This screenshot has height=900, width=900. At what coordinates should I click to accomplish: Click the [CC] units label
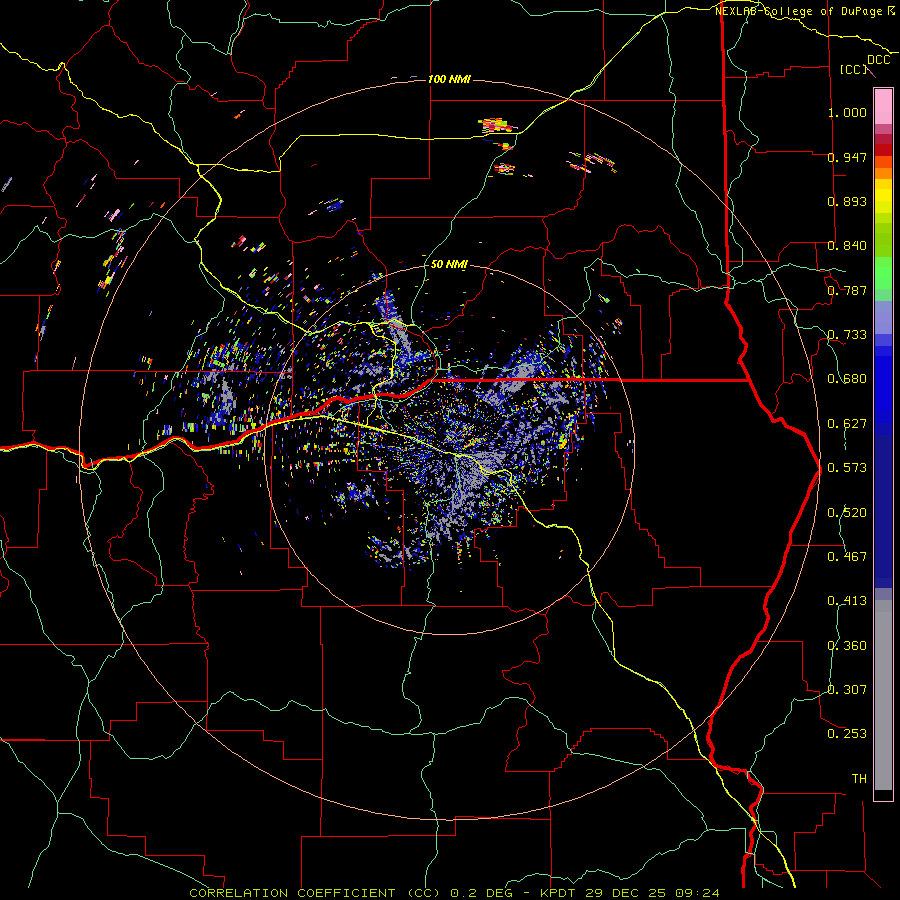pyautogui.click(x=853, y=69)
